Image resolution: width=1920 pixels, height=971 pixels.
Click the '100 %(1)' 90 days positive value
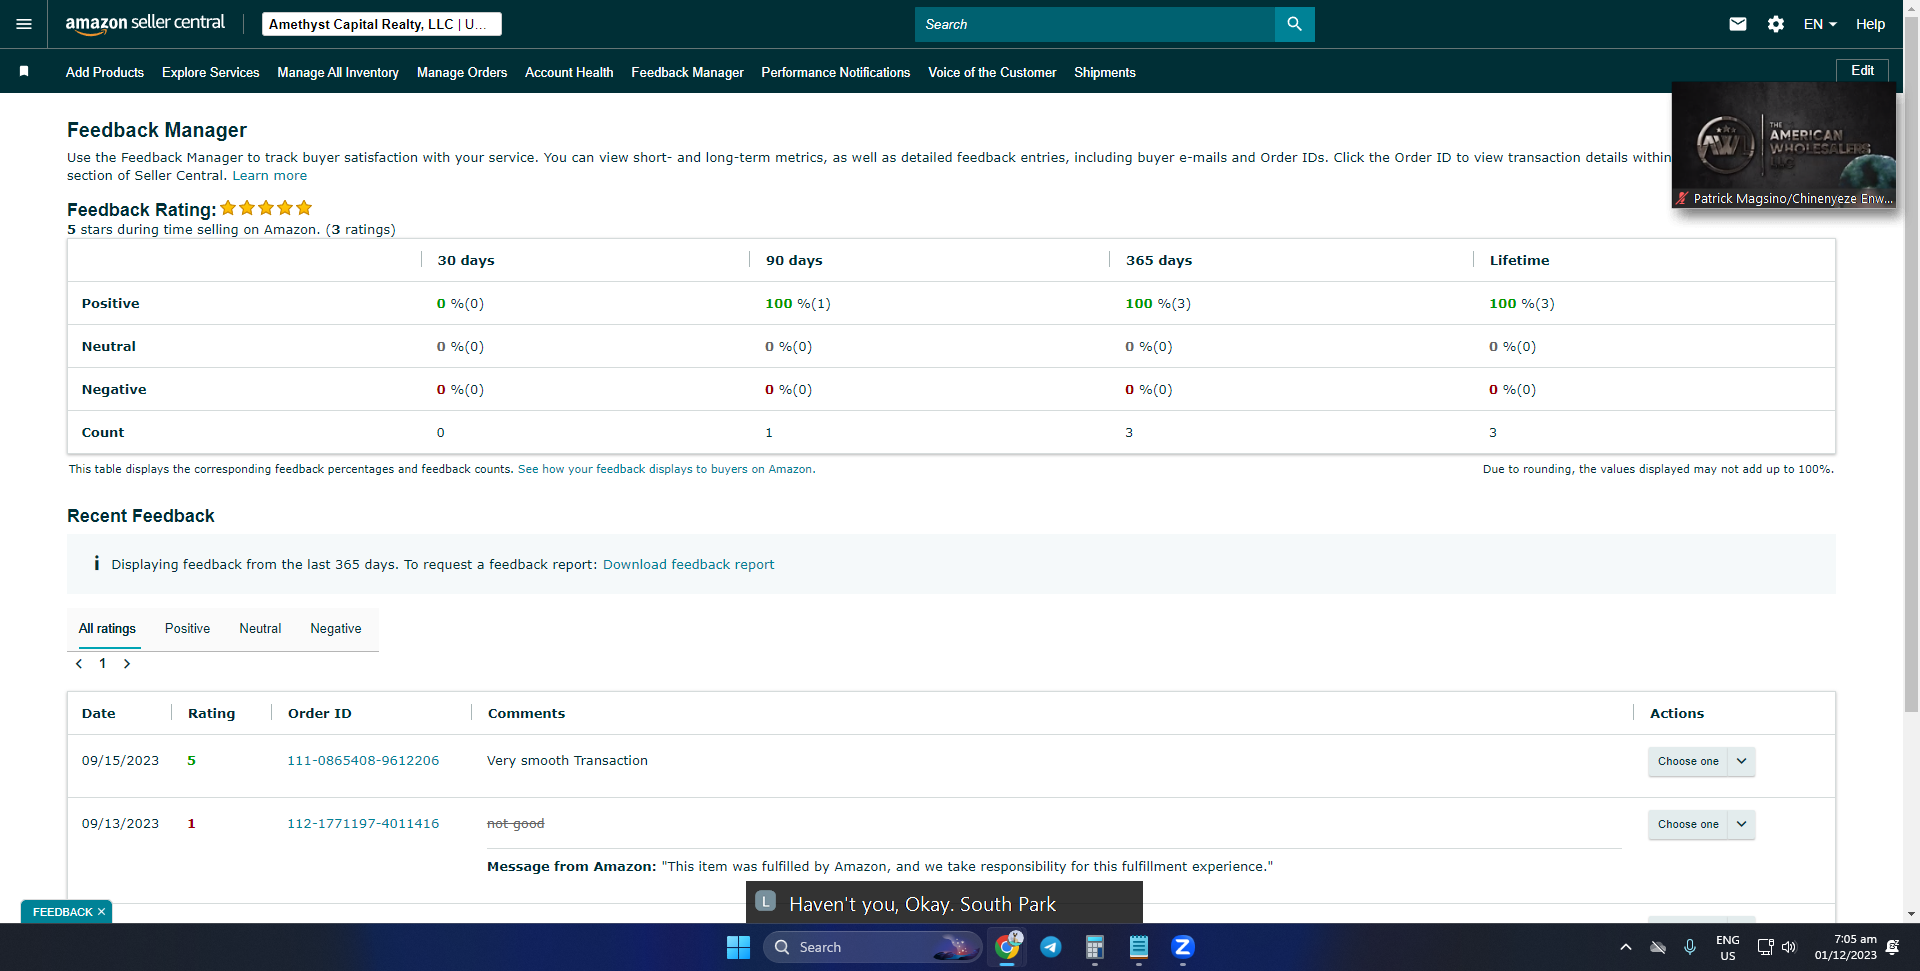coord(798,304)
